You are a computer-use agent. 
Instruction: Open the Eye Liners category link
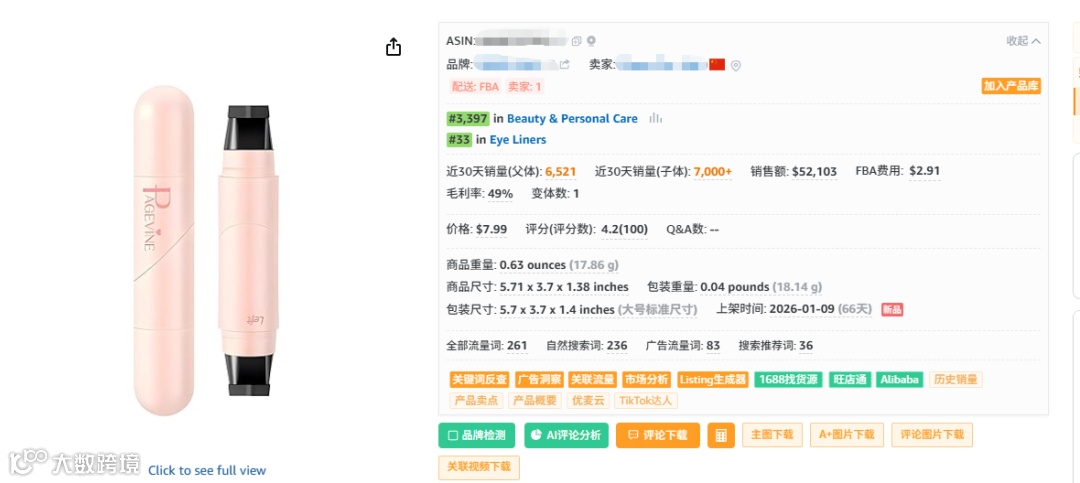point(518,140)
